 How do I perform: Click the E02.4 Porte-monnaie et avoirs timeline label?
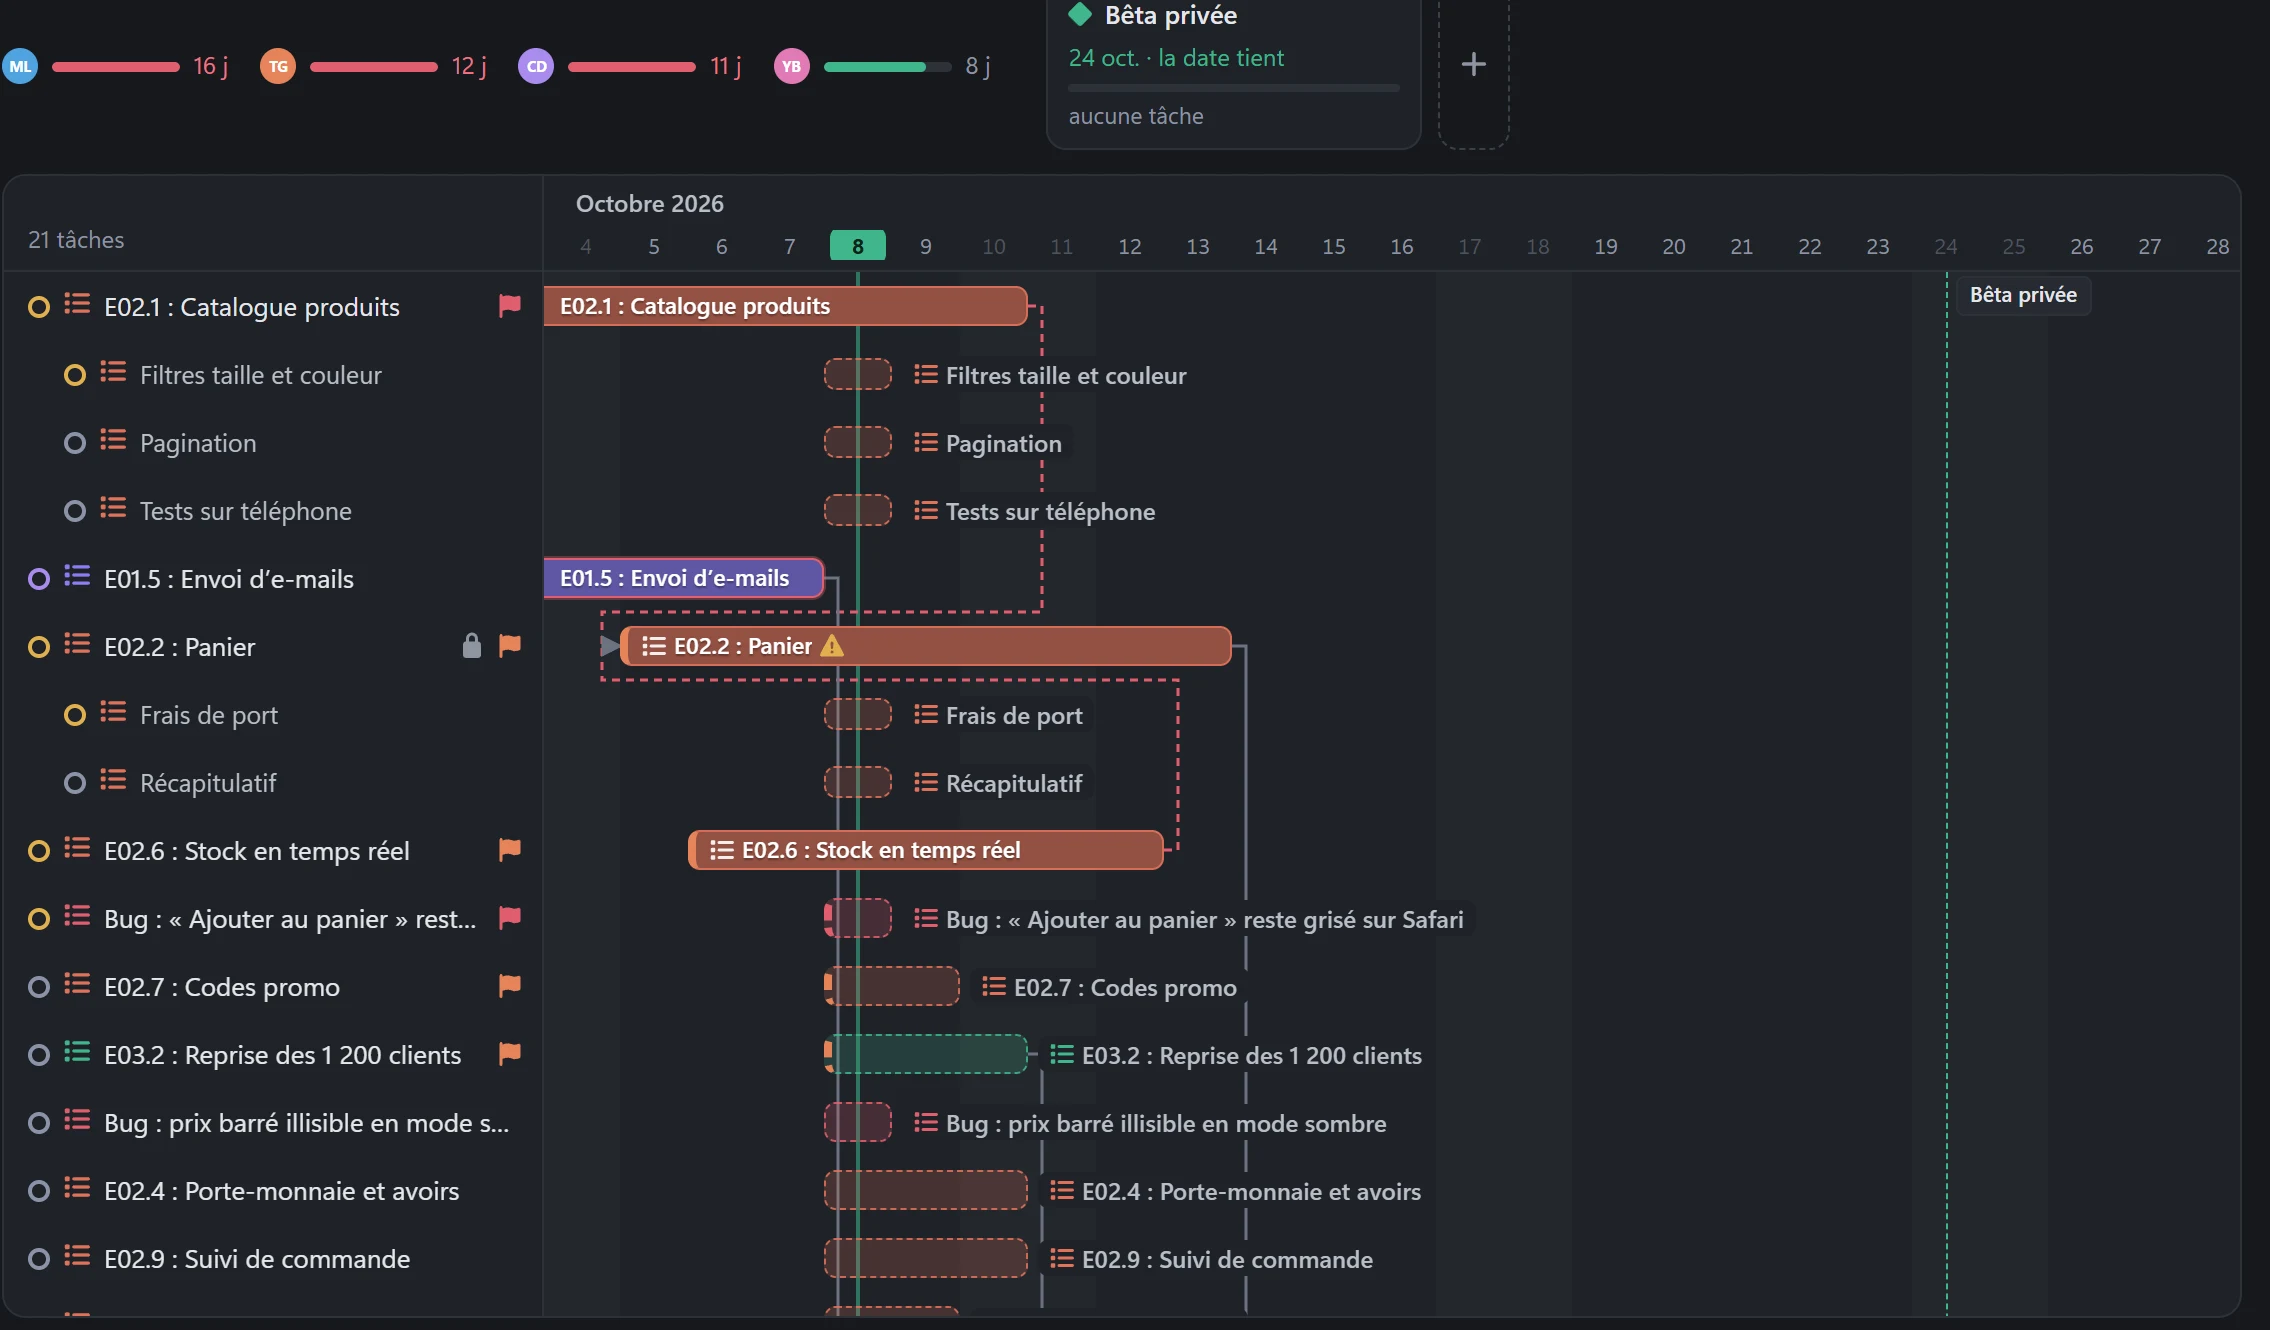tap(1251, 1191)
